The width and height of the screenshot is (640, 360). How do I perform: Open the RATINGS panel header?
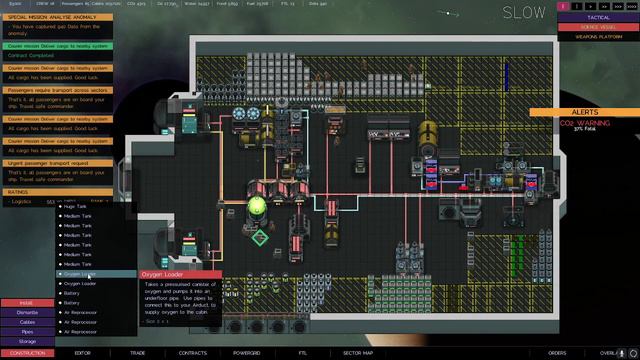(x=58, y=192)
